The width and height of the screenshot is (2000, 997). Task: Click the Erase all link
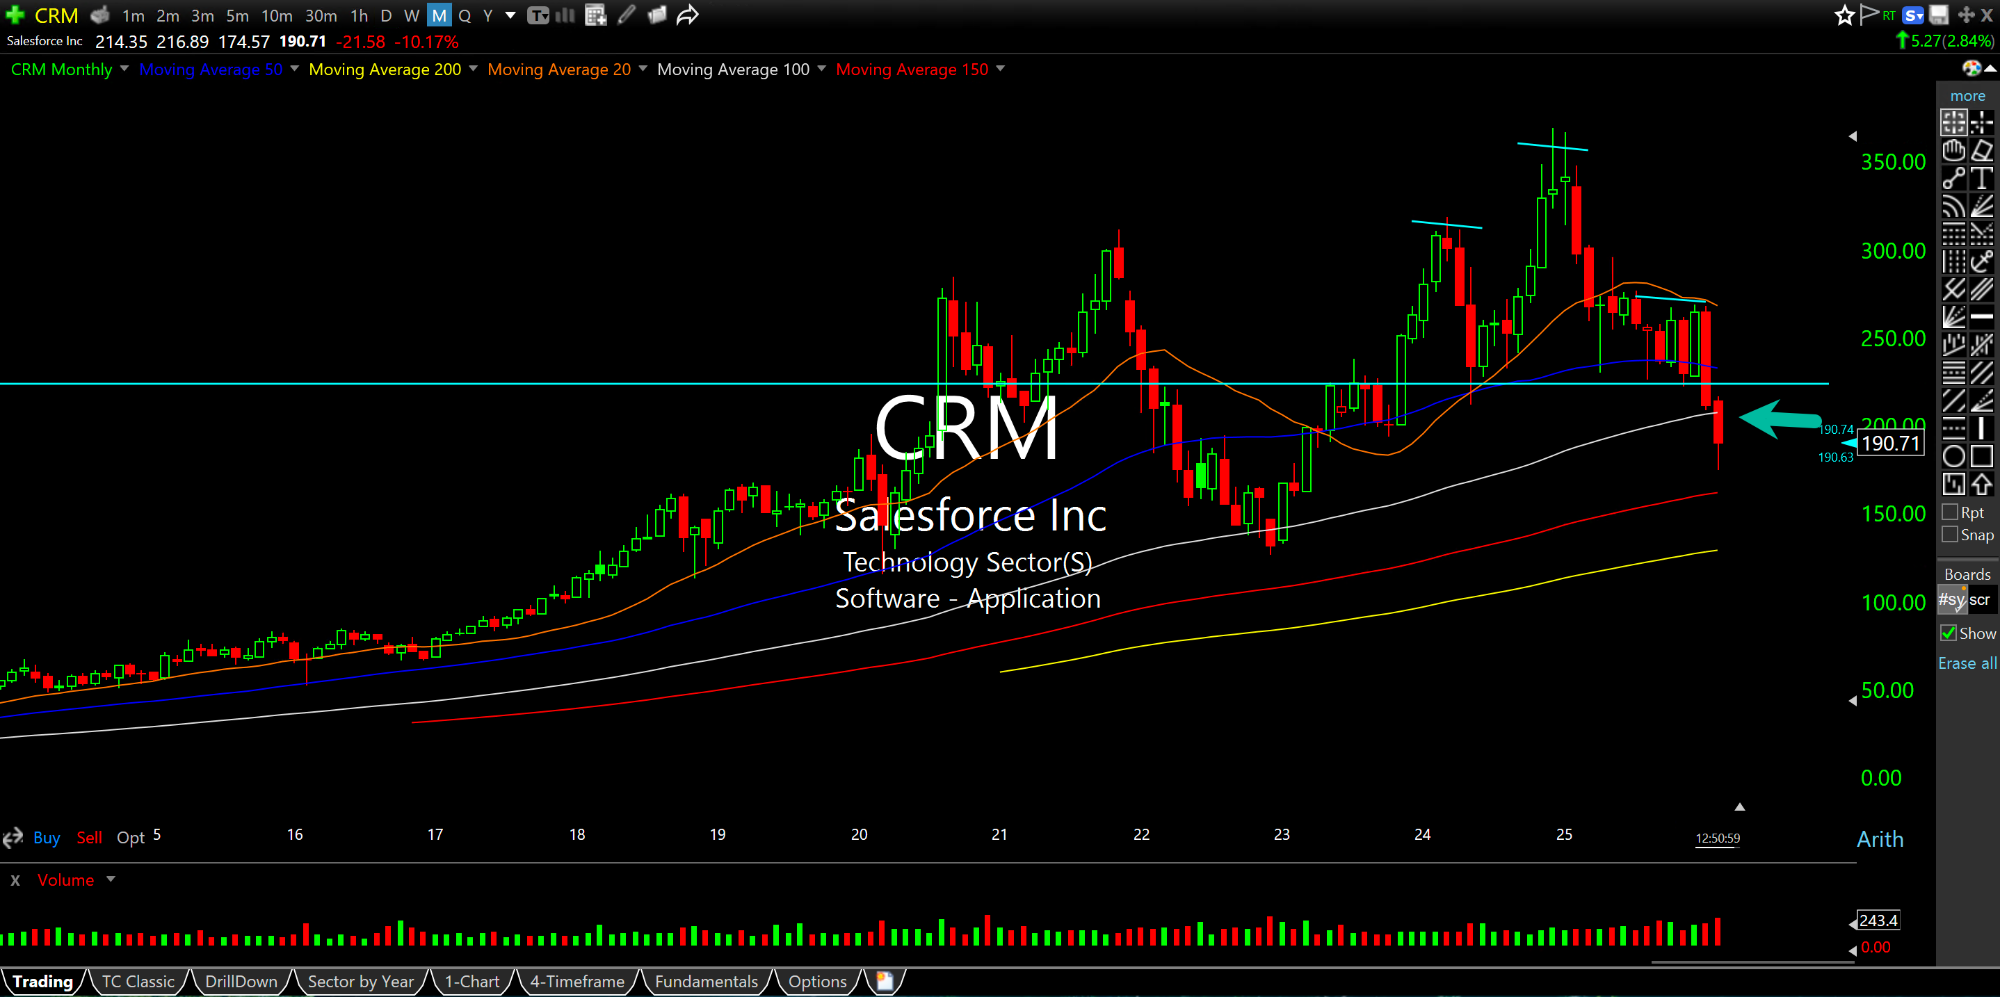1967,663
